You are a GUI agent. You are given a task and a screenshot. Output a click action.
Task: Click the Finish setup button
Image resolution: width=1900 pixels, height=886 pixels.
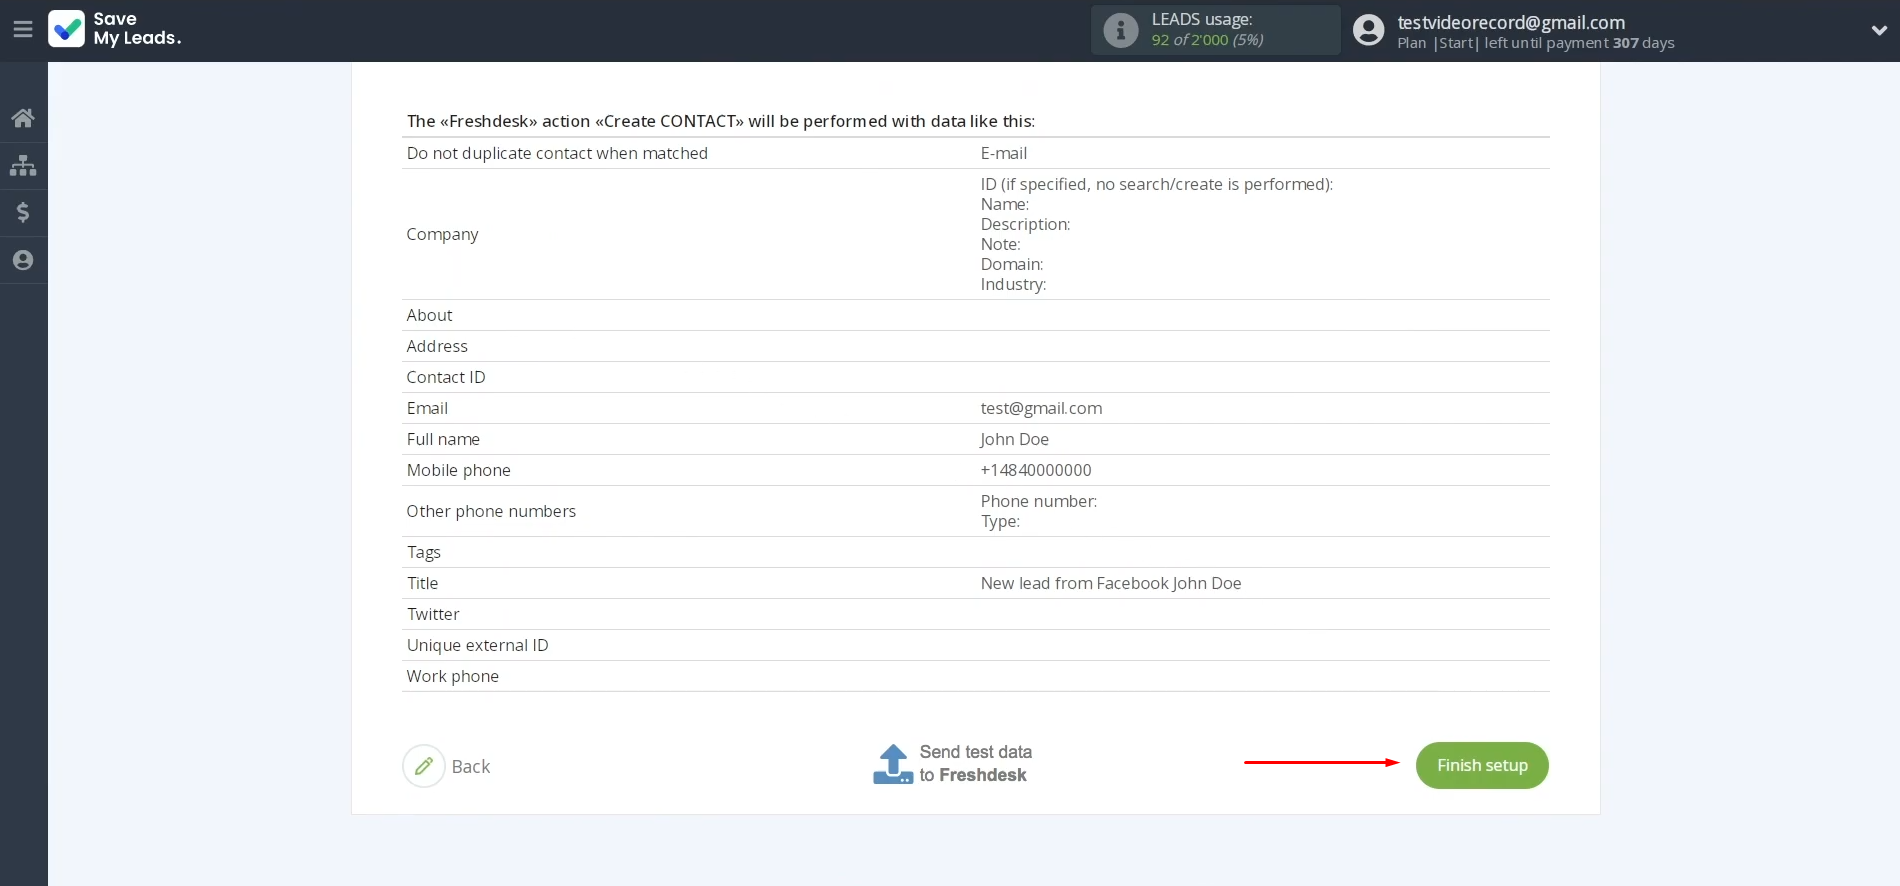[x=1482, y=765]
